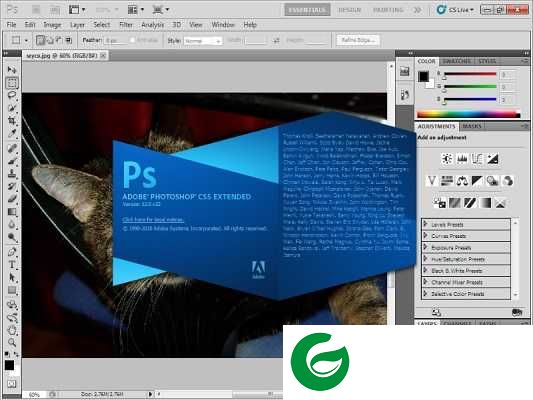This screenshot has width=533, height=400.
Task: Open the Analysis menu
Action: [x=153, y=25]
